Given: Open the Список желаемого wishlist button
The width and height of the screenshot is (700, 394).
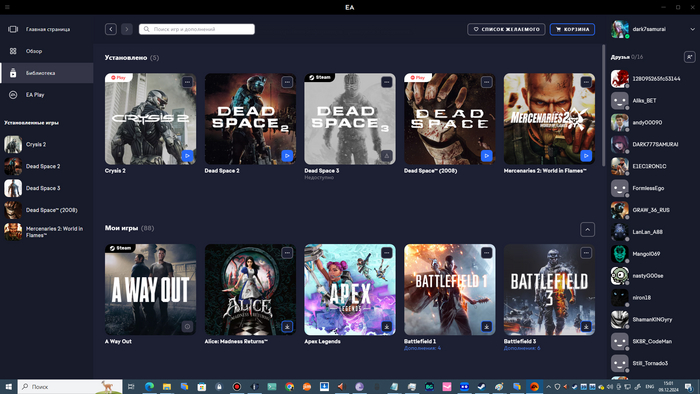Looking at the screenshot, I should (506, 29).
